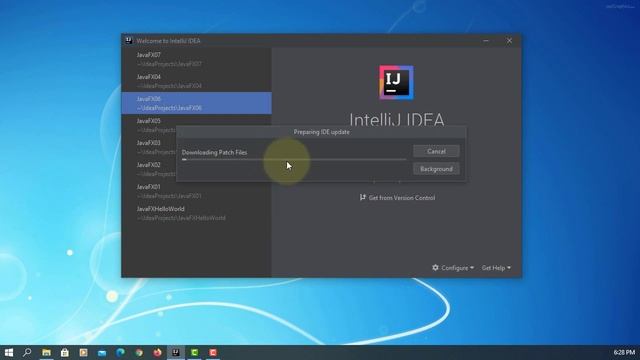
Task: Cancel the IDE update download
Action: 436,151
